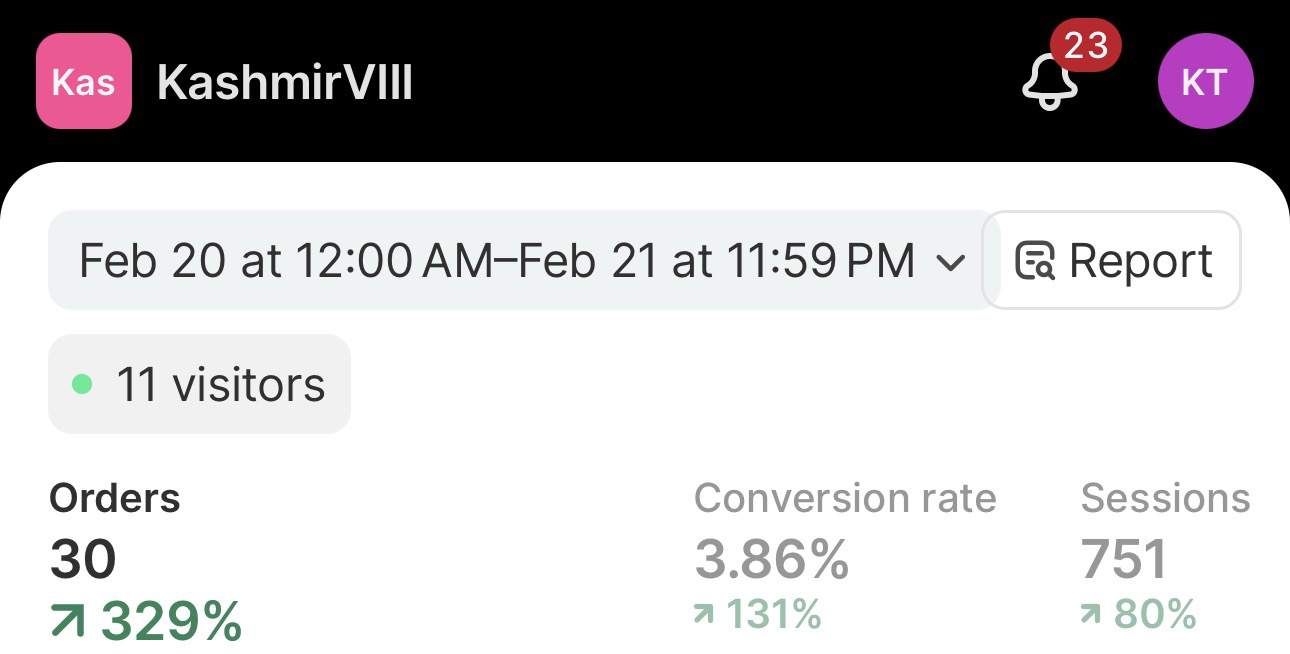Open the KashmirVIII store switcher
The height and width of the screenshot is (654, 1290).
(x=285, y=82)
